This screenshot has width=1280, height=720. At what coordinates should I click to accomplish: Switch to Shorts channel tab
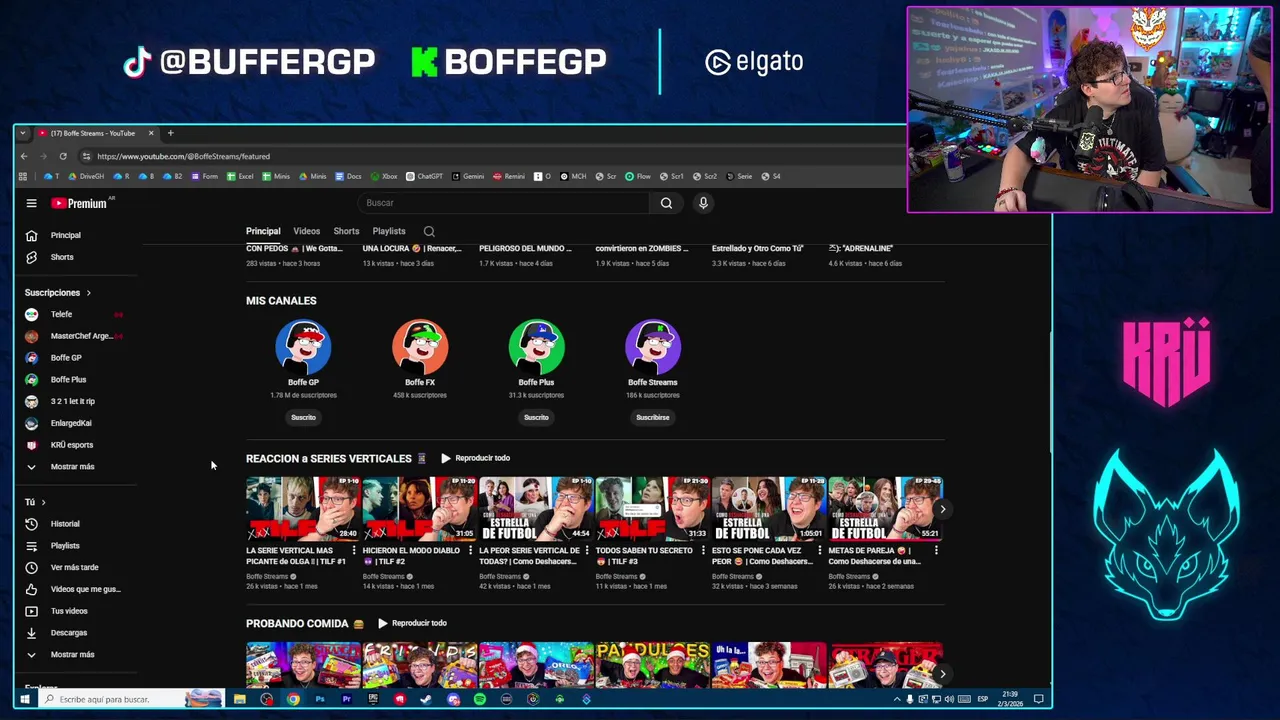346,231
